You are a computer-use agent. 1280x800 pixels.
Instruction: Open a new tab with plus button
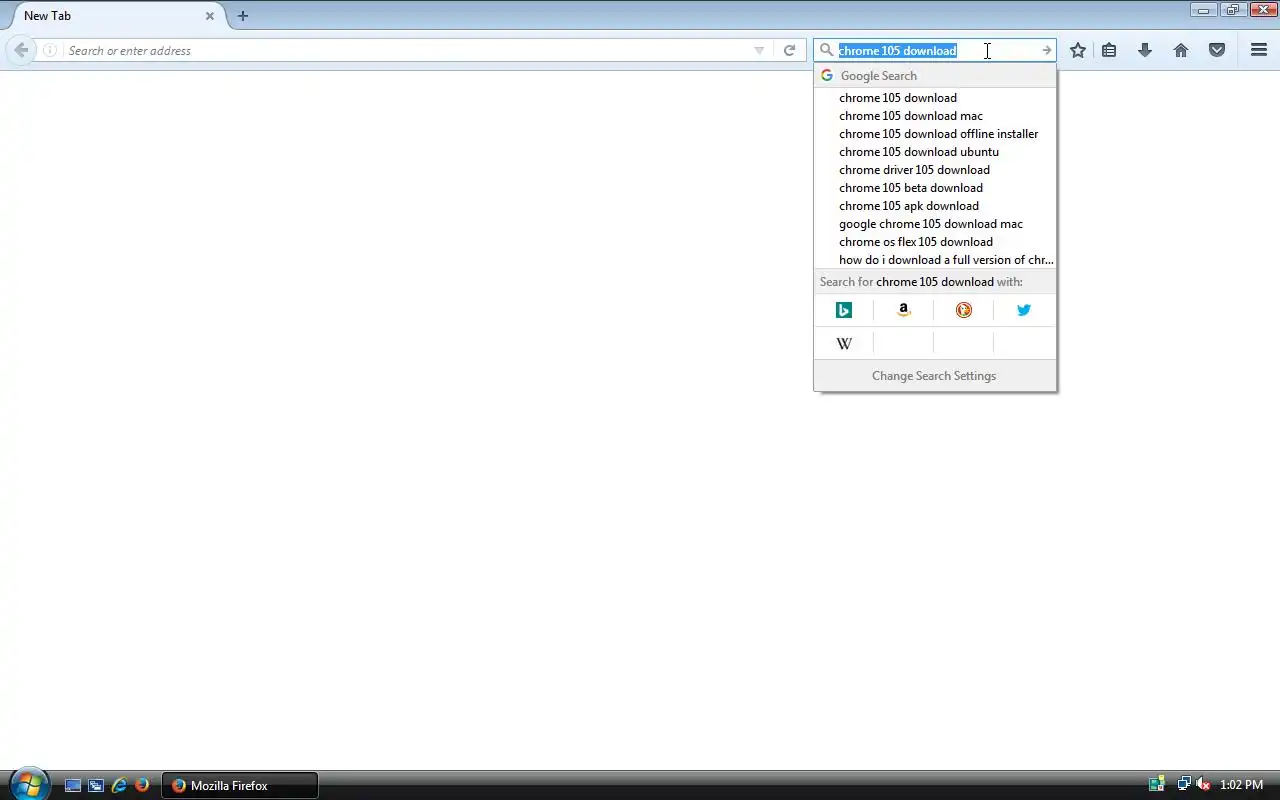243,16
